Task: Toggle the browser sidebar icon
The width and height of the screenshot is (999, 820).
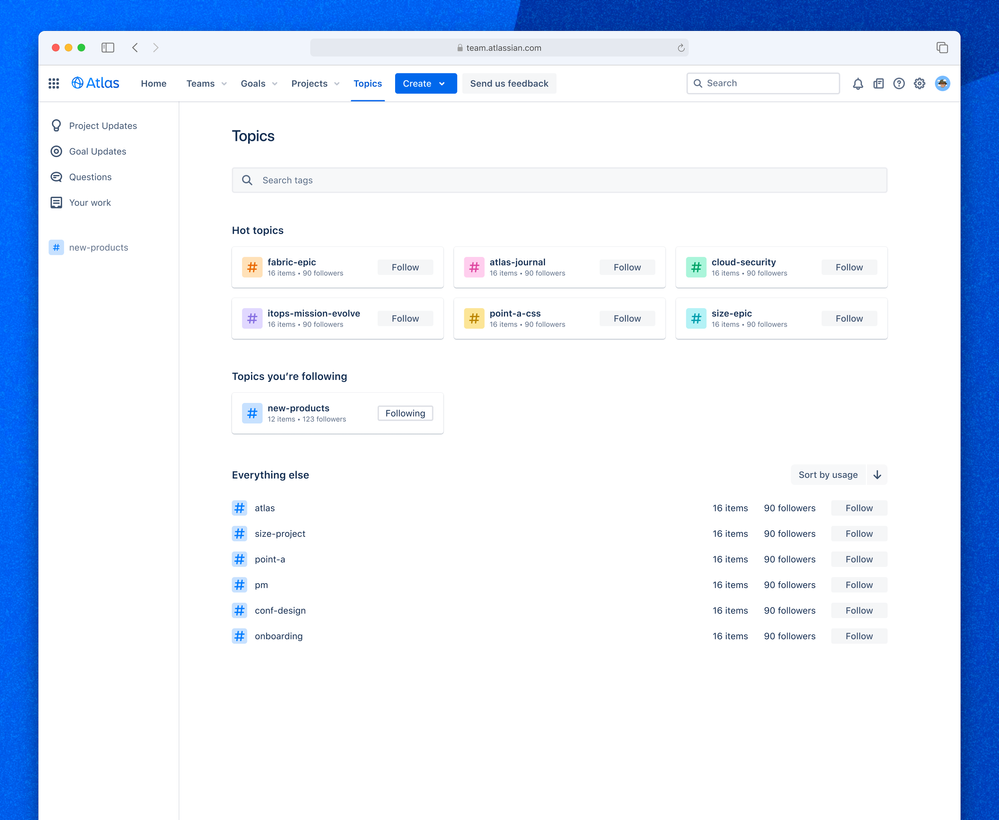Action: [108, 48]
